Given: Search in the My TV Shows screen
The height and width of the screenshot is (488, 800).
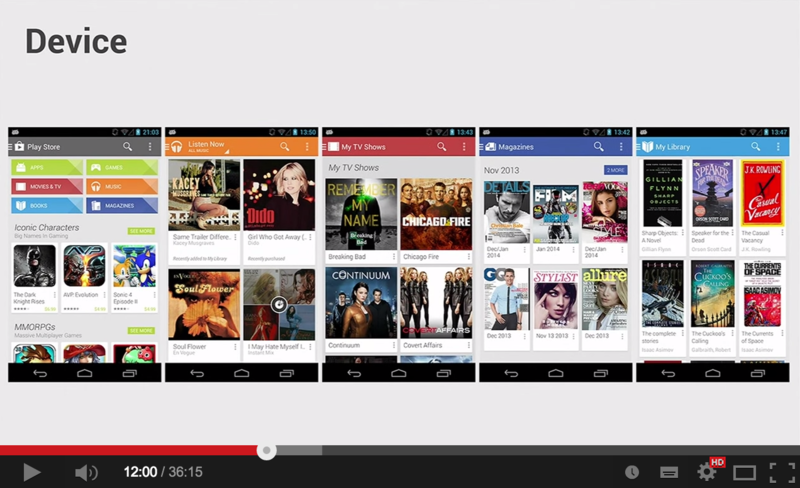Looking at the screenshot, I should [442, 147].
